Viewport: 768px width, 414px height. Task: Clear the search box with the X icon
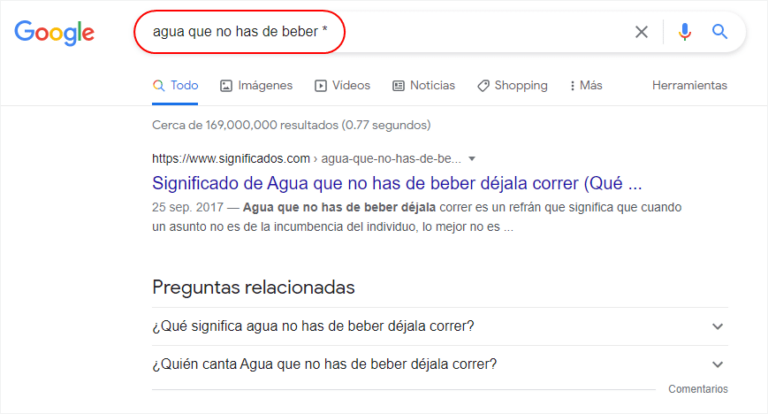coord(641,32)
